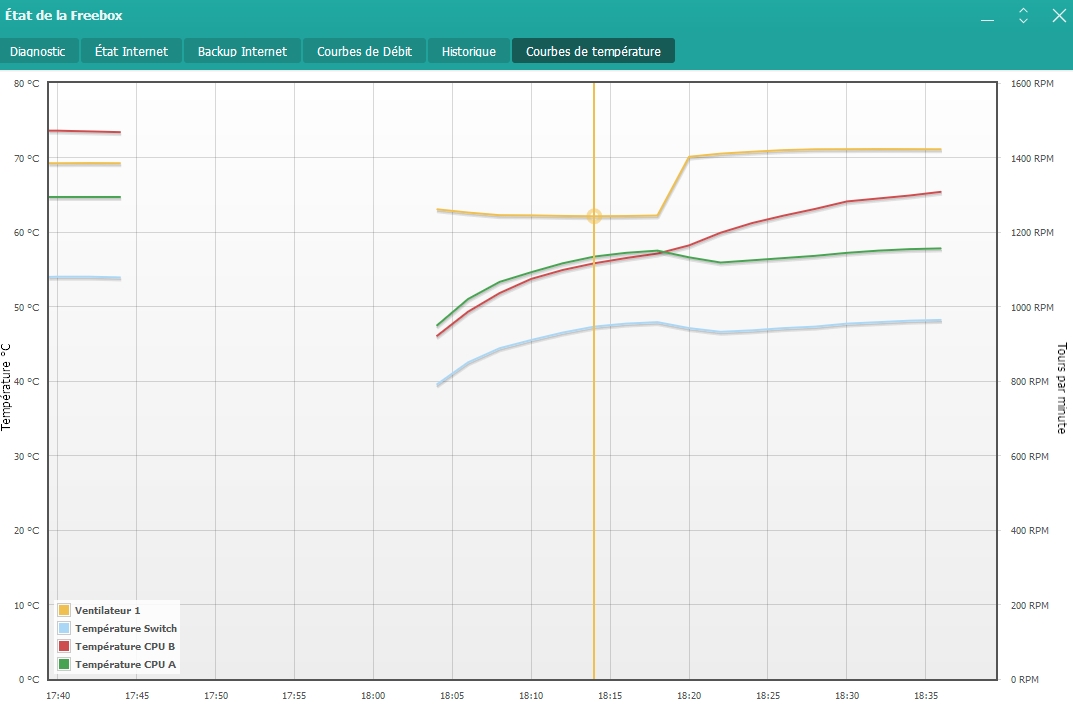The height and width of the screenshot is (722, 1073).
Task: Click the light blue Switch temperature curve
Action: click(800, 328)
